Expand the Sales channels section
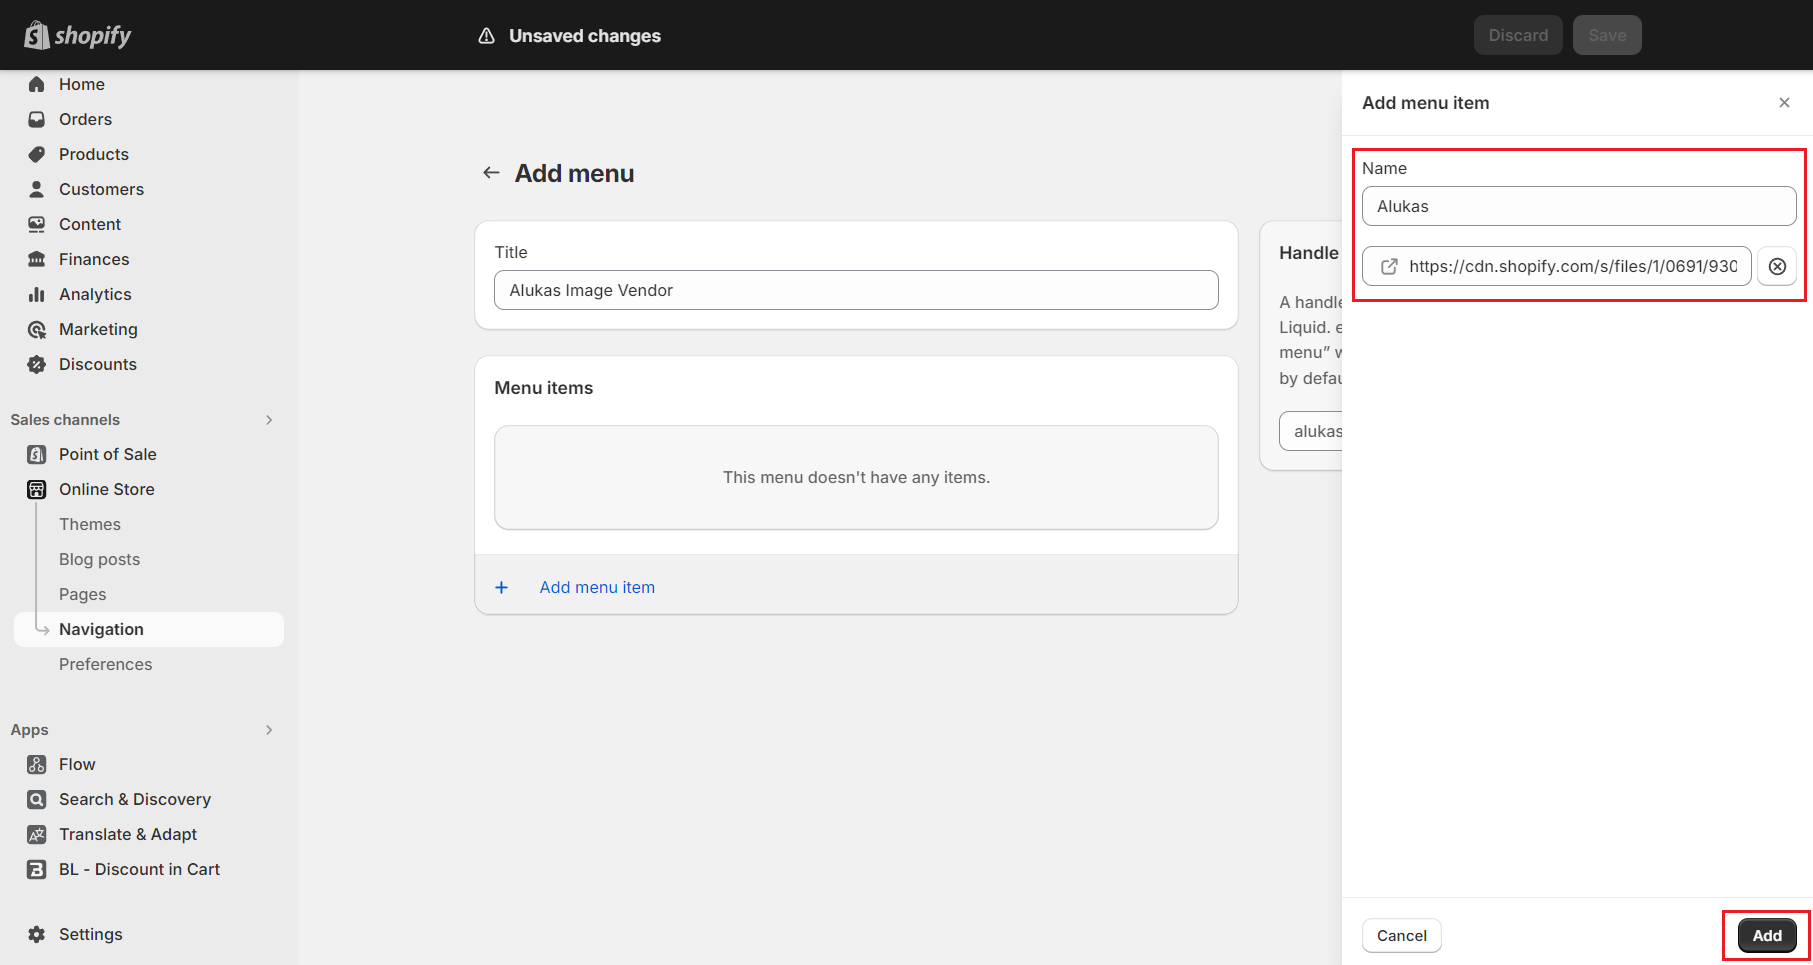Screen dimensions: 1813x965 269,420
